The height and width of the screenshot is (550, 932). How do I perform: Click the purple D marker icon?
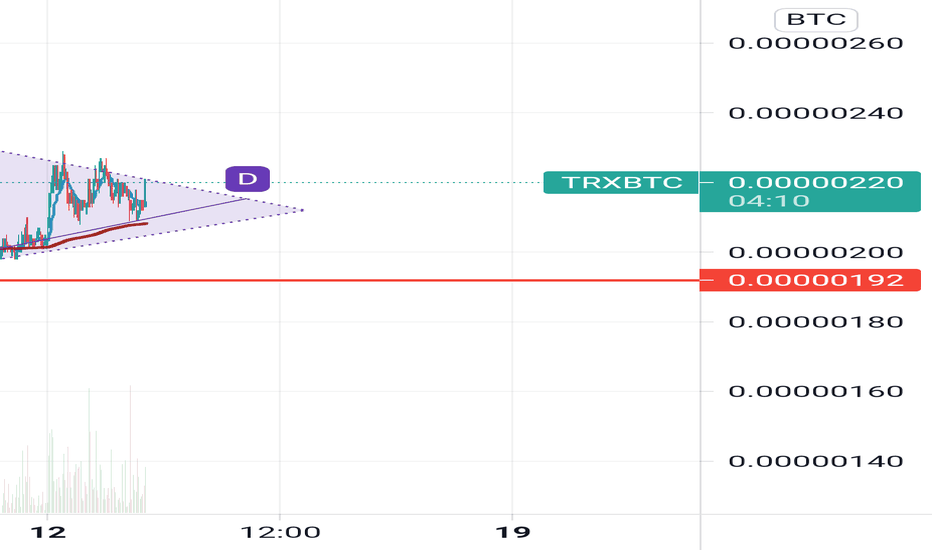pos(247,179)
